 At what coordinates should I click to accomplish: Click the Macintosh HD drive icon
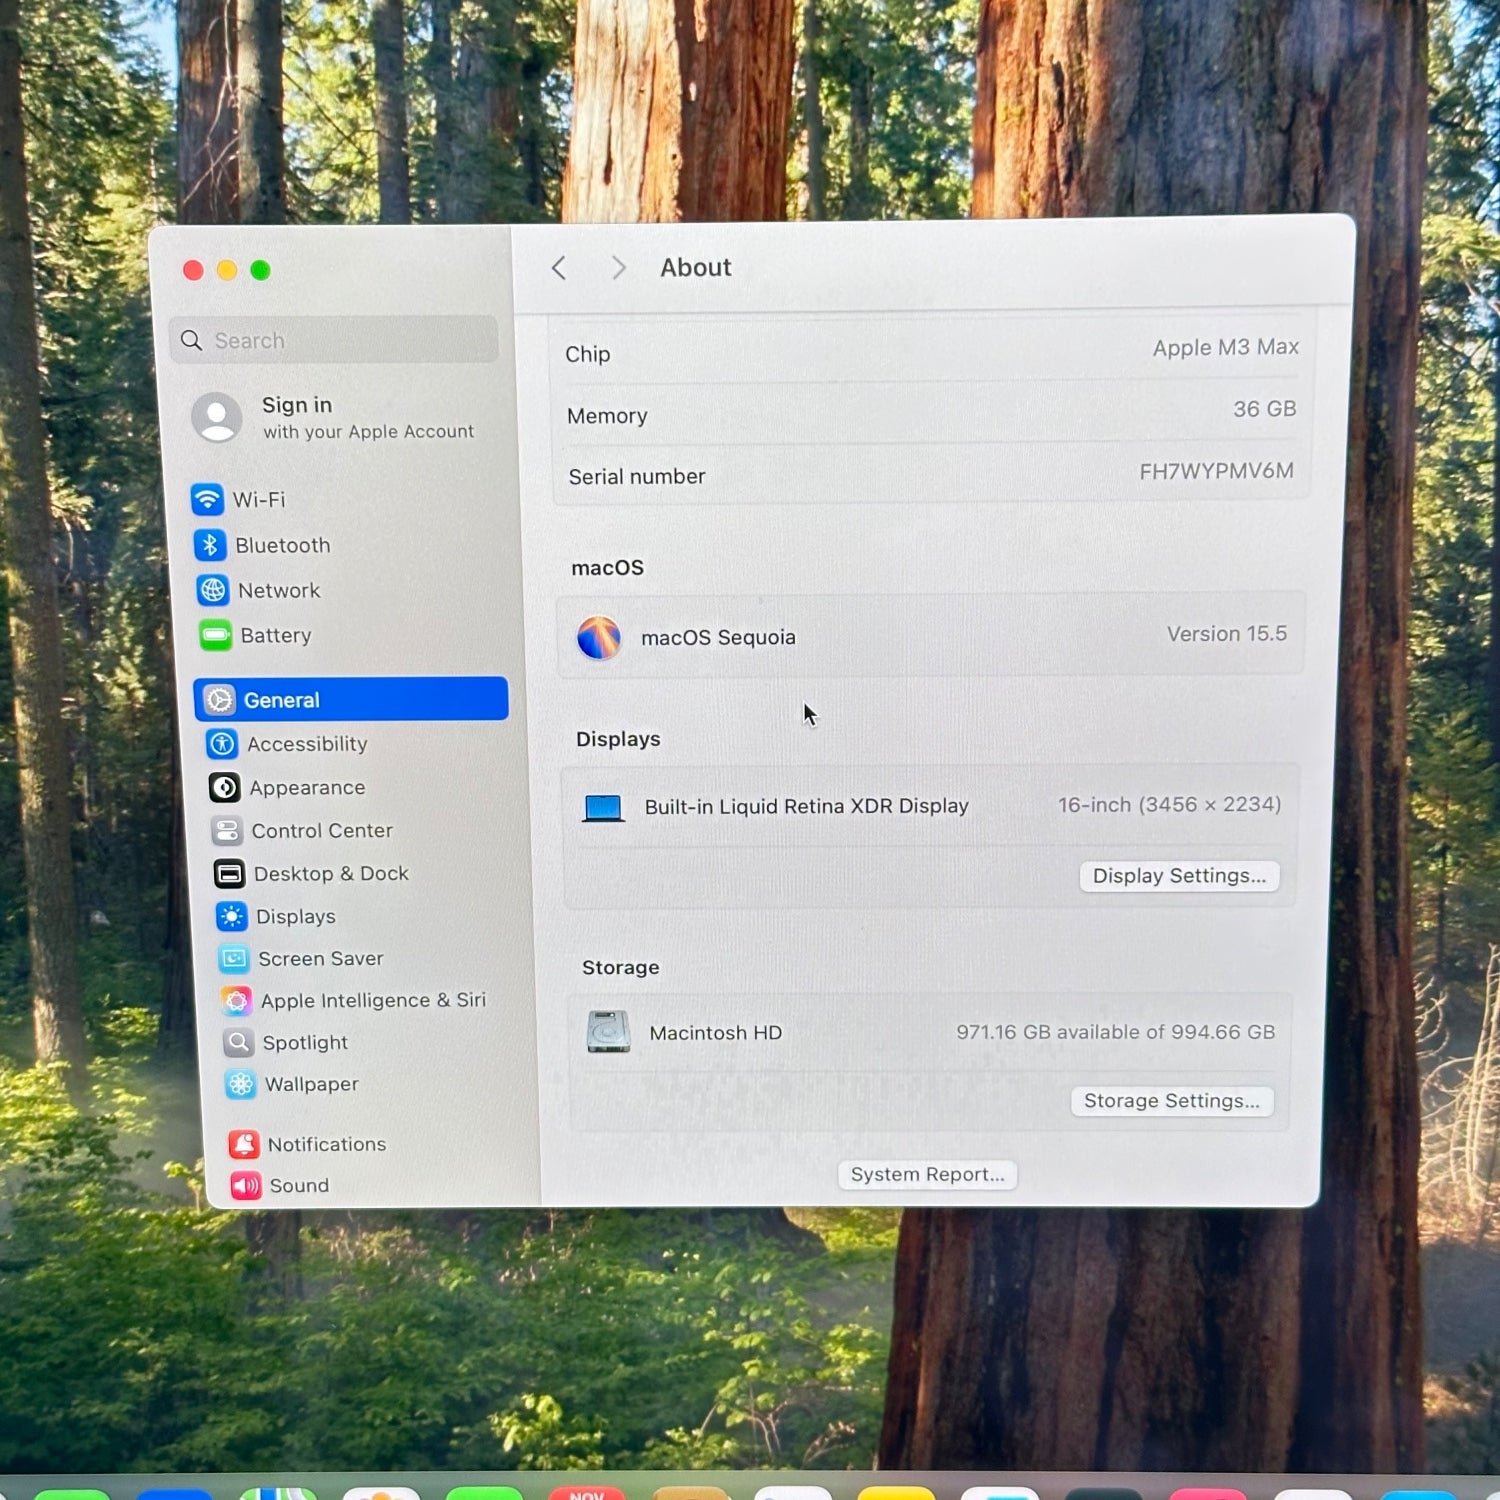click(x=608, y=1032)
